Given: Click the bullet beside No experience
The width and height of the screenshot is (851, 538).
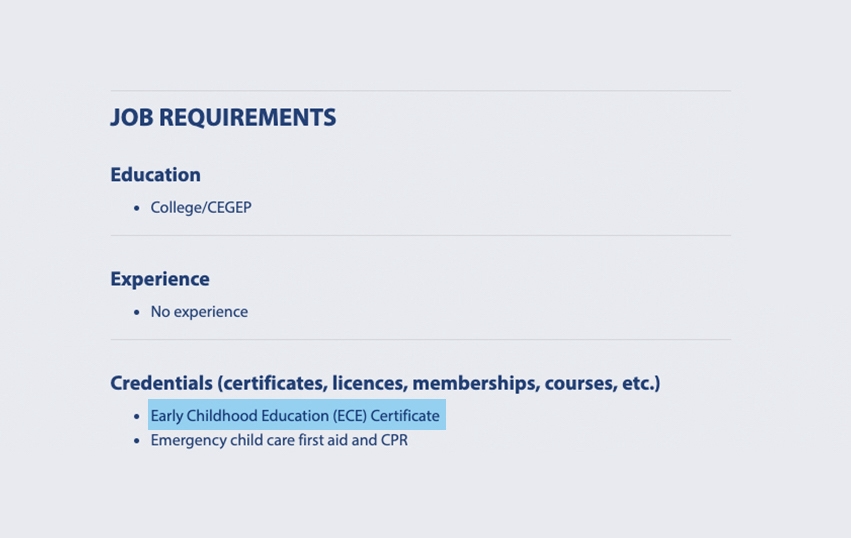Looking at the screenshot, I should pyautogui.click(x=137, y=313).
